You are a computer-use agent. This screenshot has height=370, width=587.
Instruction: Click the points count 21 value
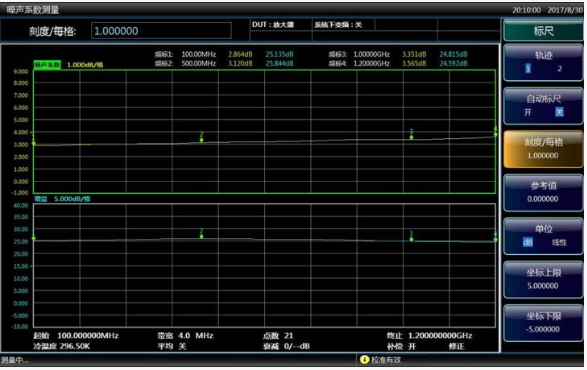[289, 336]
